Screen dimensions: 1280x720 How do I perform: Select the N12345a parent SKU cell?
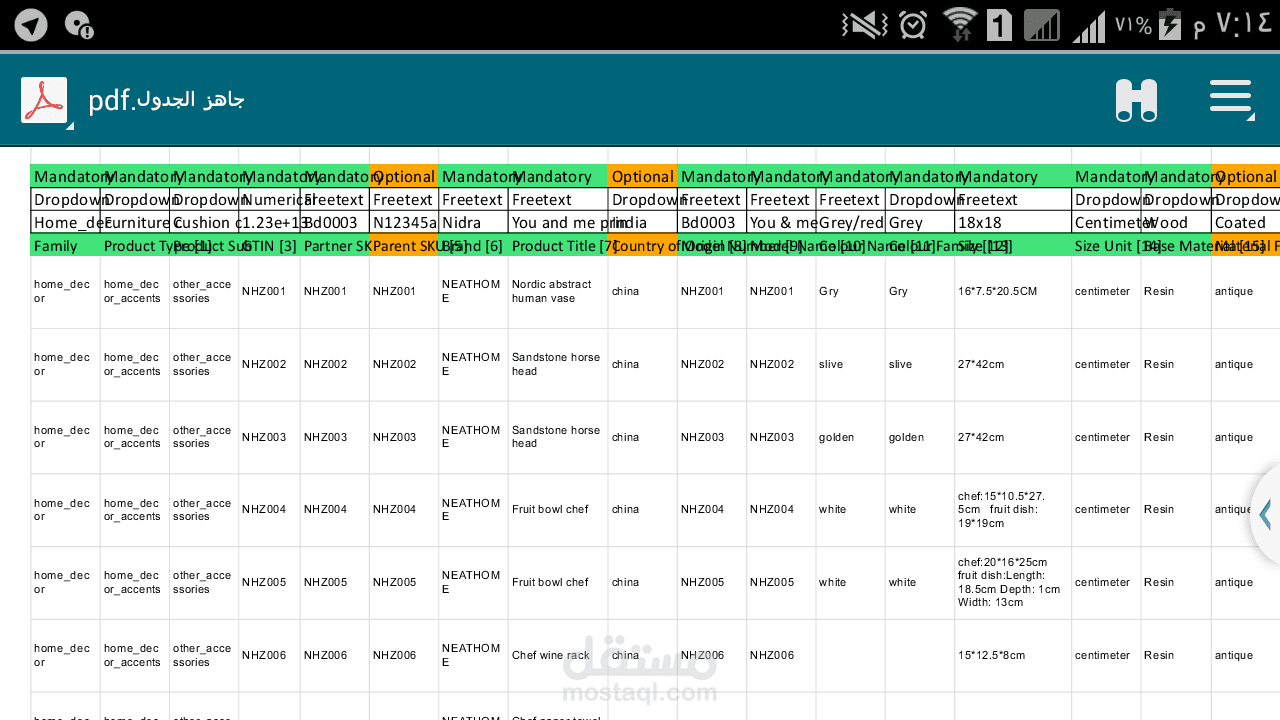[x=404, y=223]
